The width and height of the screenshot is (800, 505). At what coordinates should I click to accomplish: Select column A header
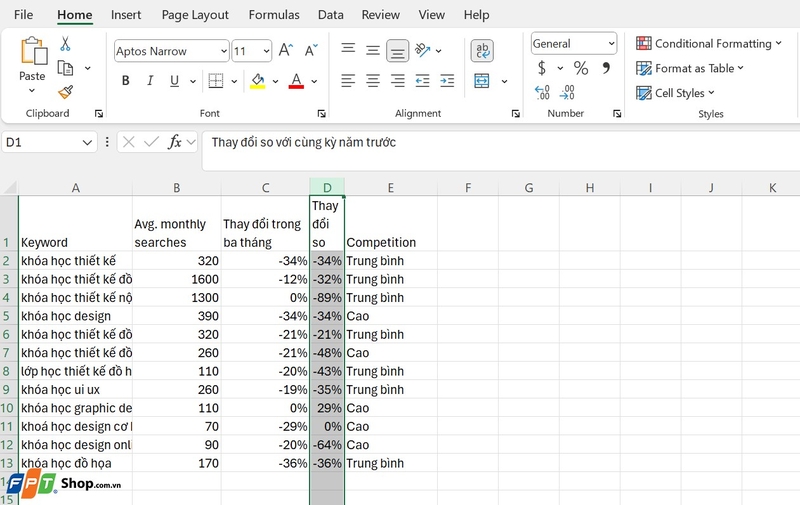76,188
